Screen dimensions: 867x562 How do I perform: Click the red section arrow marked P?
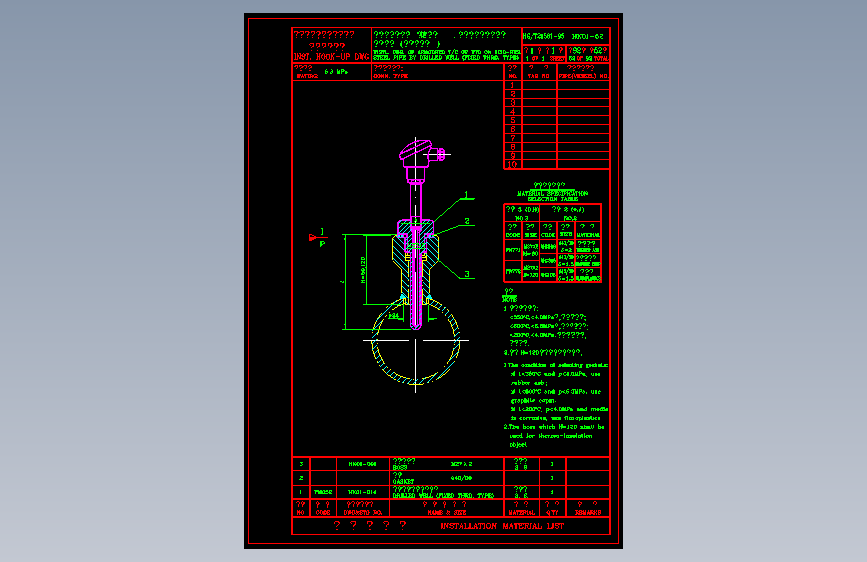pos(315,237)
